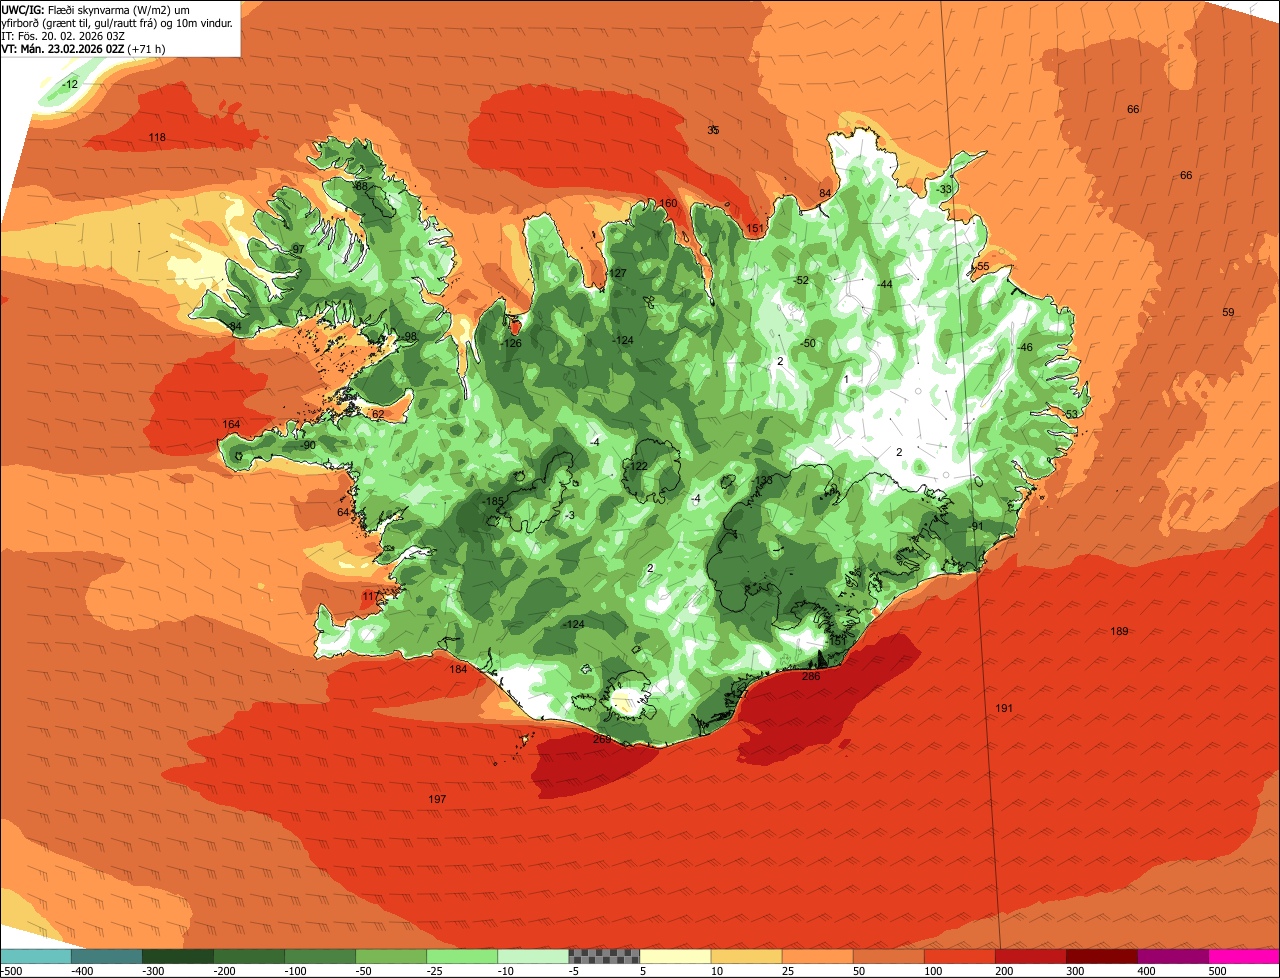Screen dimensions: 1280x978
Task: Click the dark teal legend swatch from -400 to -300
Action: click(x=107, y=956)
